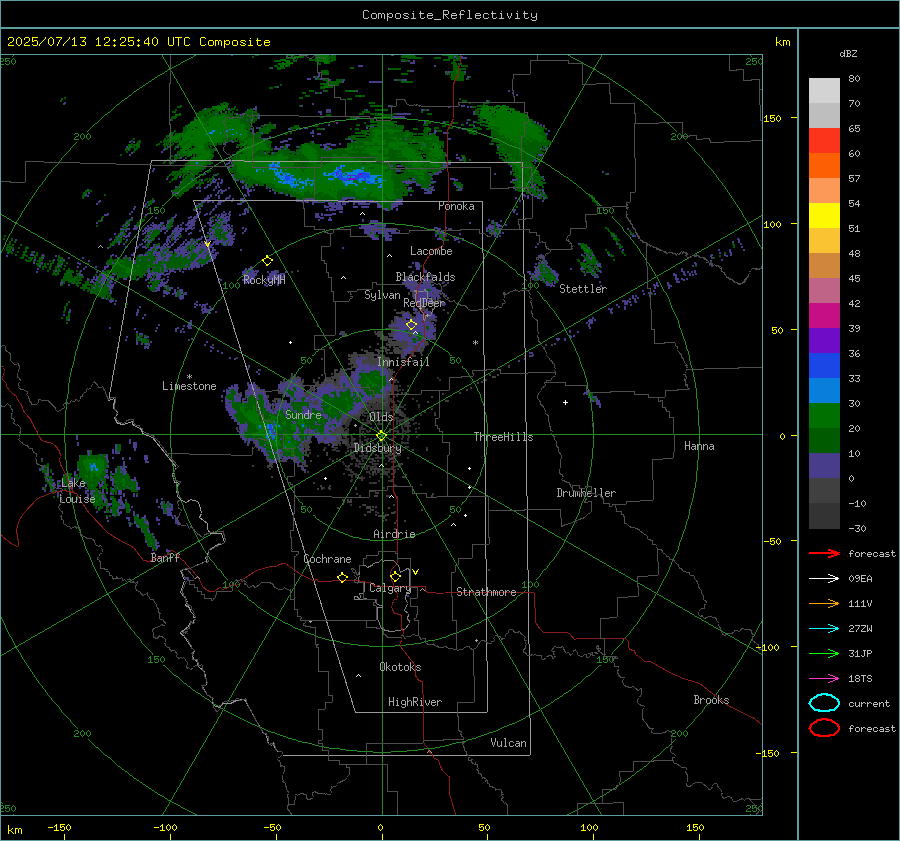
Task: Click the RockyMH map label
Action: 264,280
